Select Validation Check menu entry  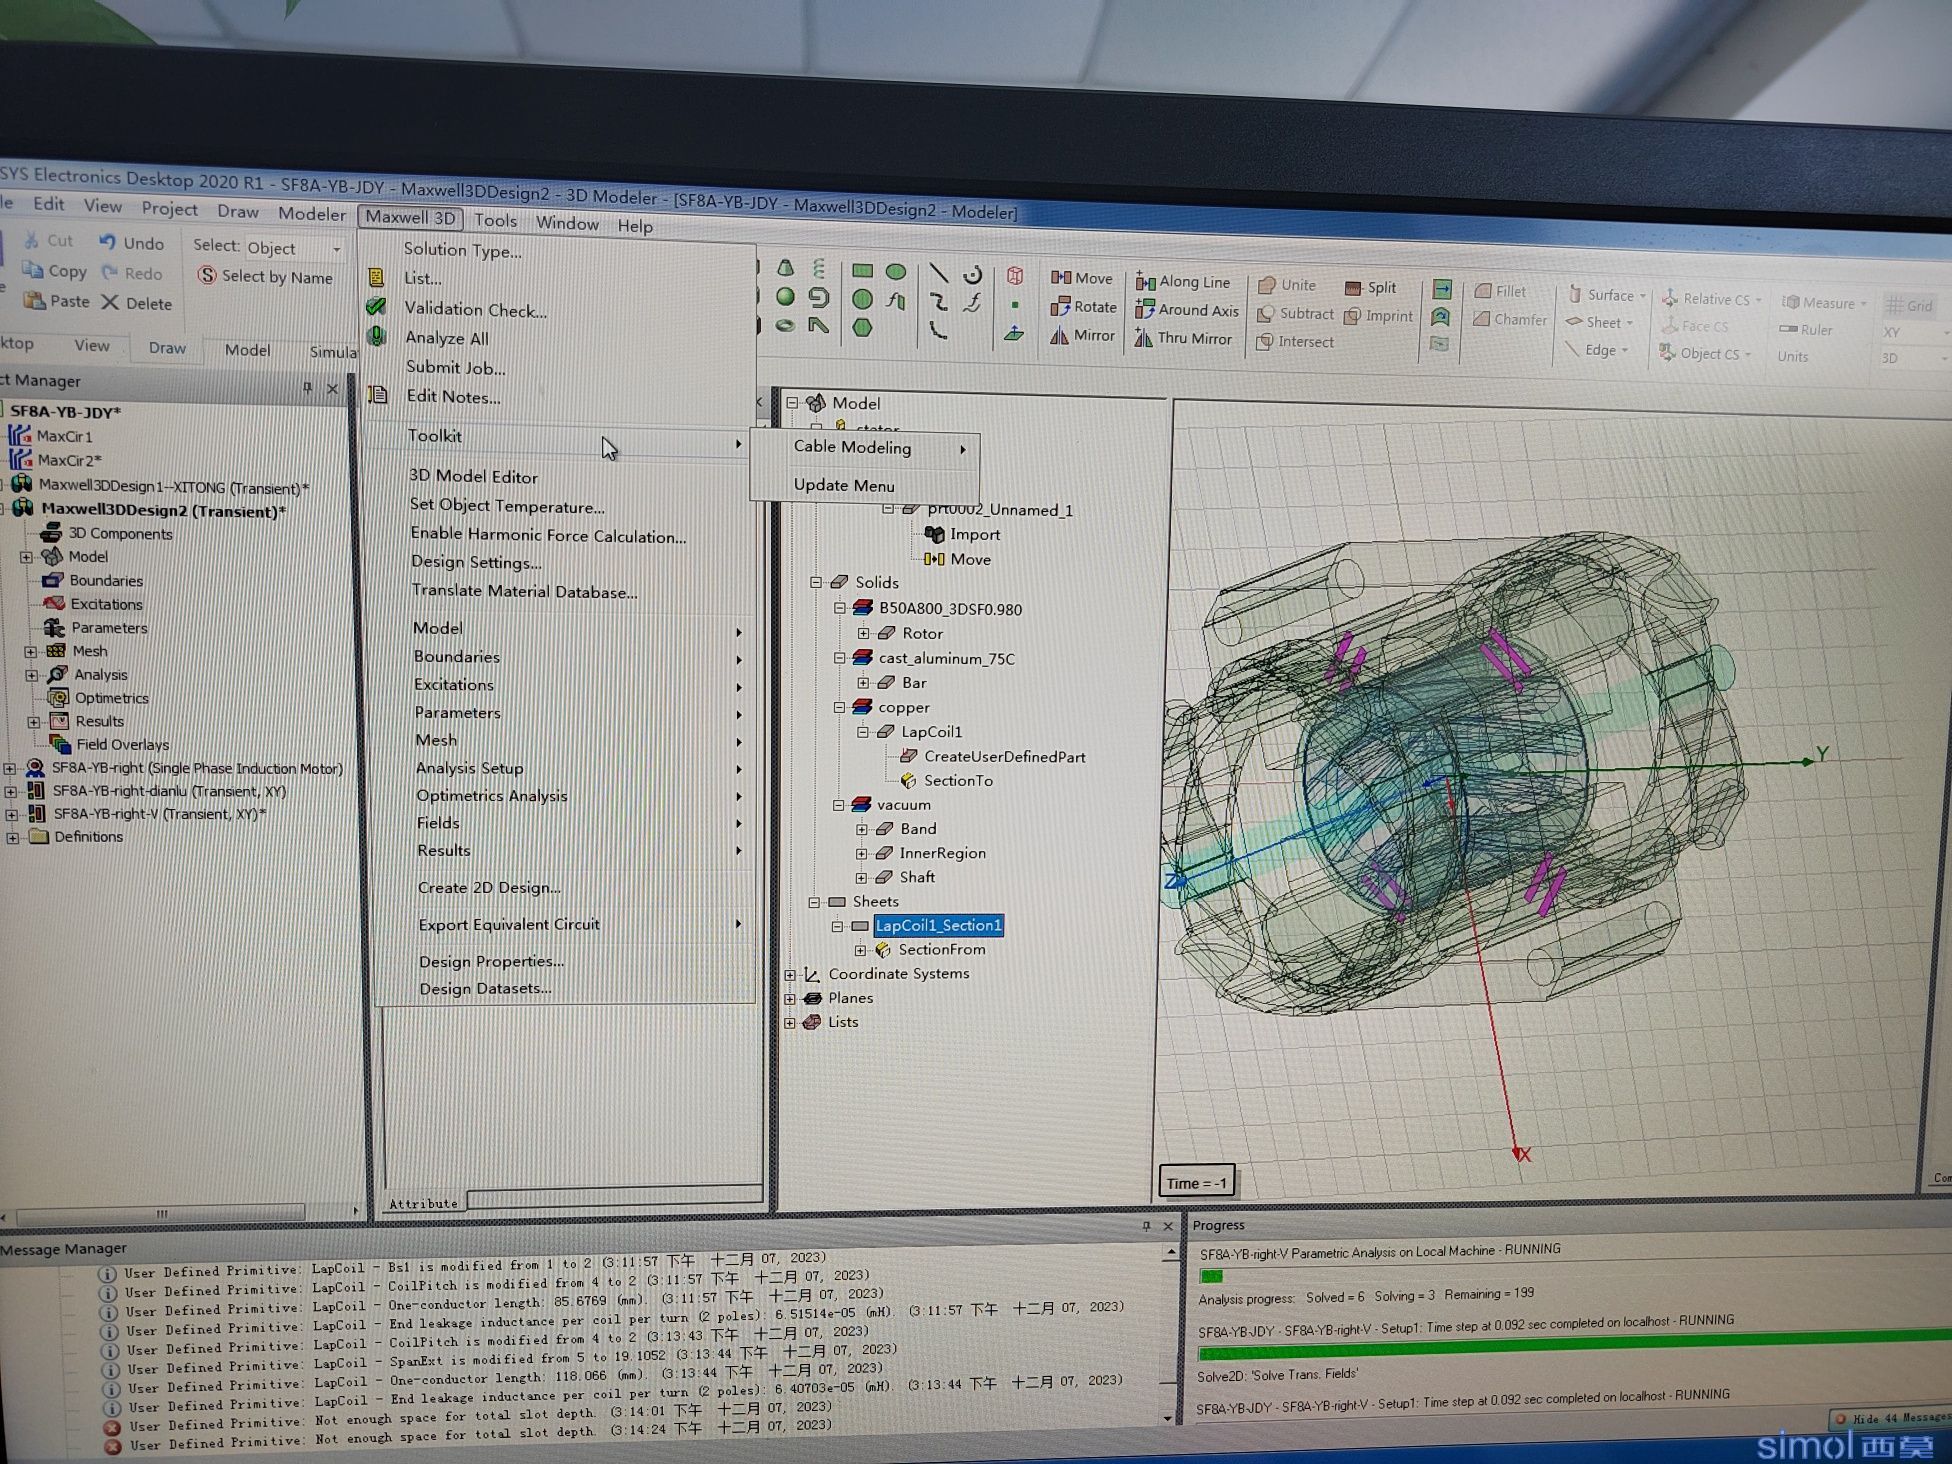pos(476,310)
